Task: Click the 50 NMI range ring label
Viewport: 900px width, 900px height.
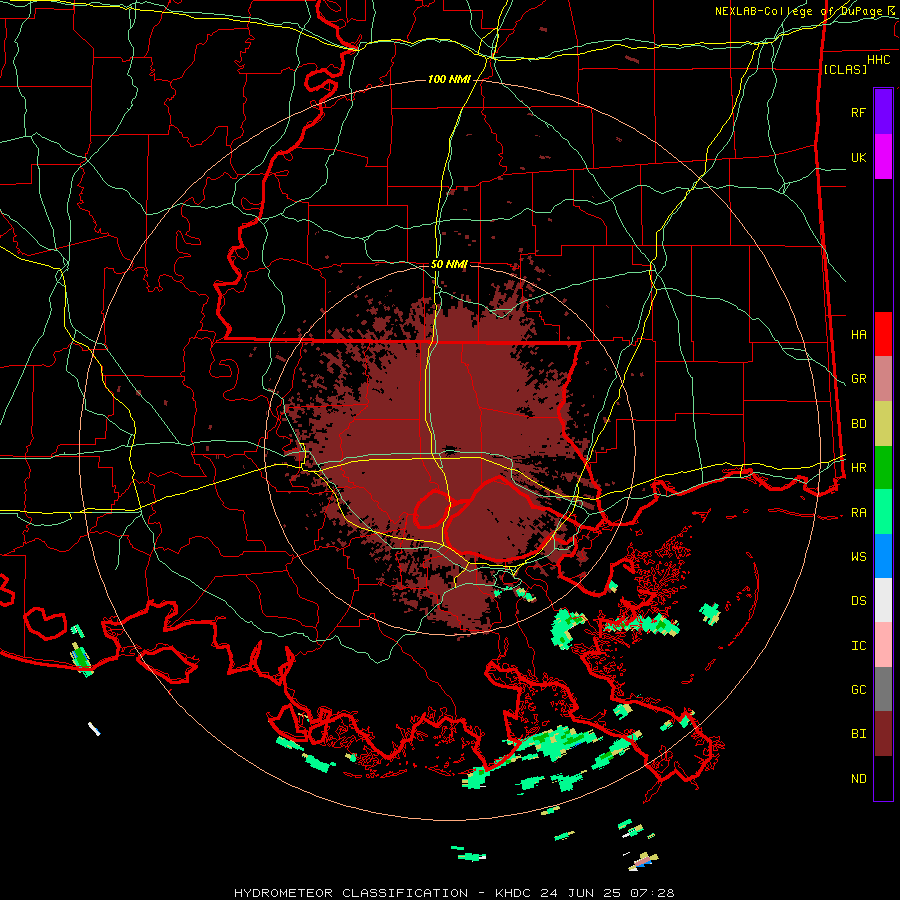Action: click(449, 264)
